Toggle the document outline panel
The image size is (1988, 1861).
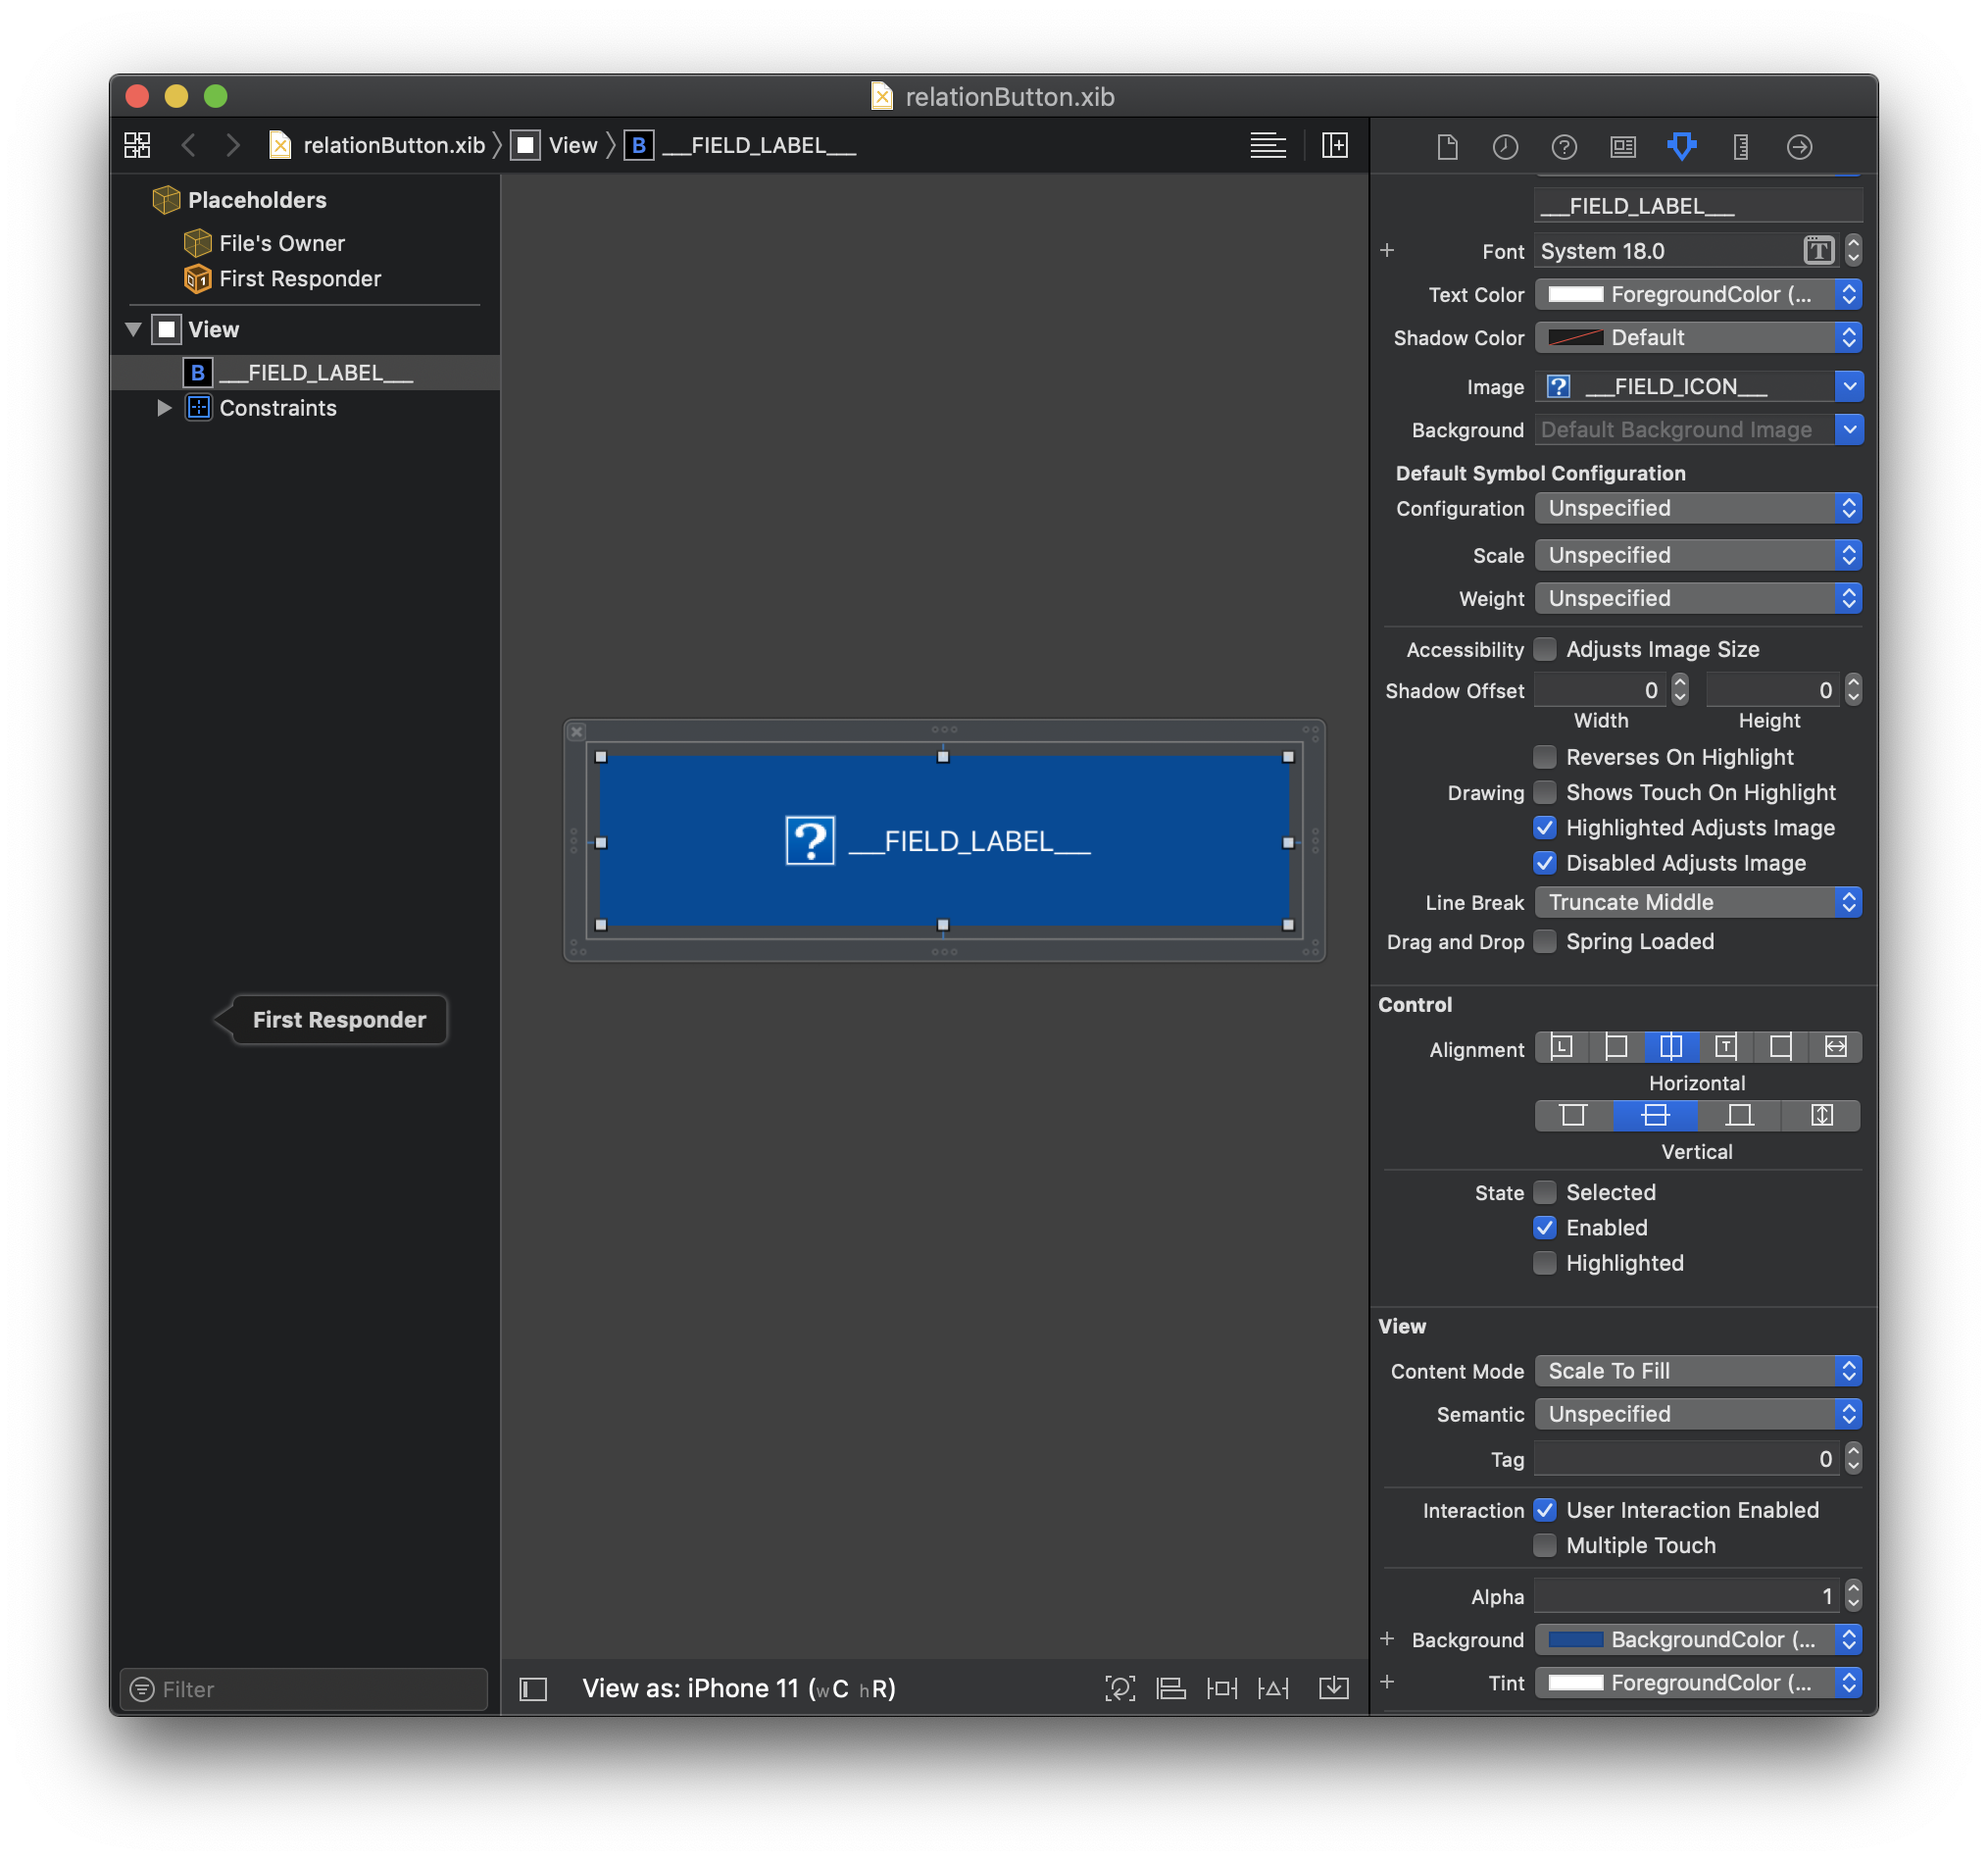click(533, 1689)
